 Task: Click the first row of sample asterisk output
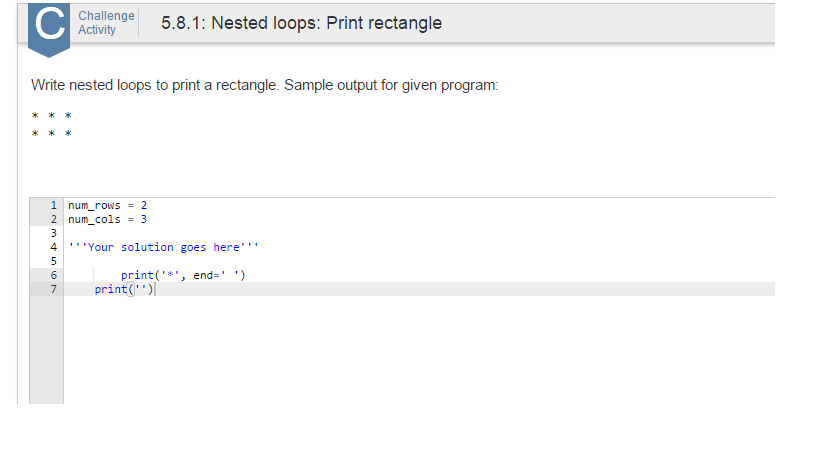coord(52,116)
